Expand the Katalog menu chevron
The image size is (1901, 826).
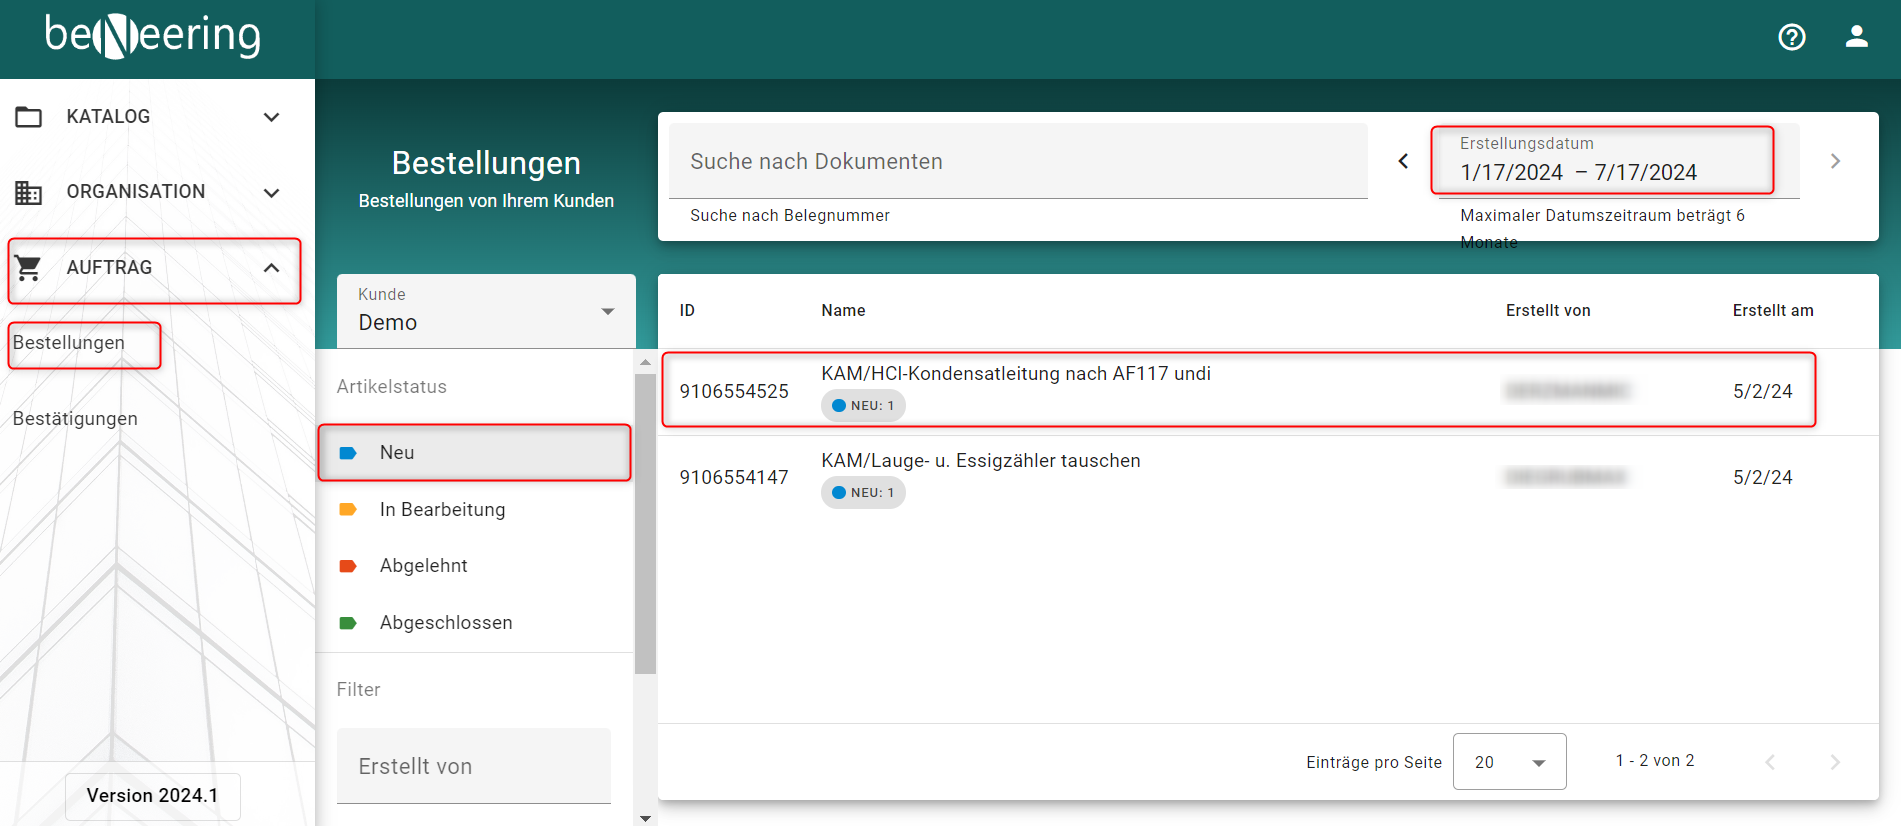click(x=271, y=117)
